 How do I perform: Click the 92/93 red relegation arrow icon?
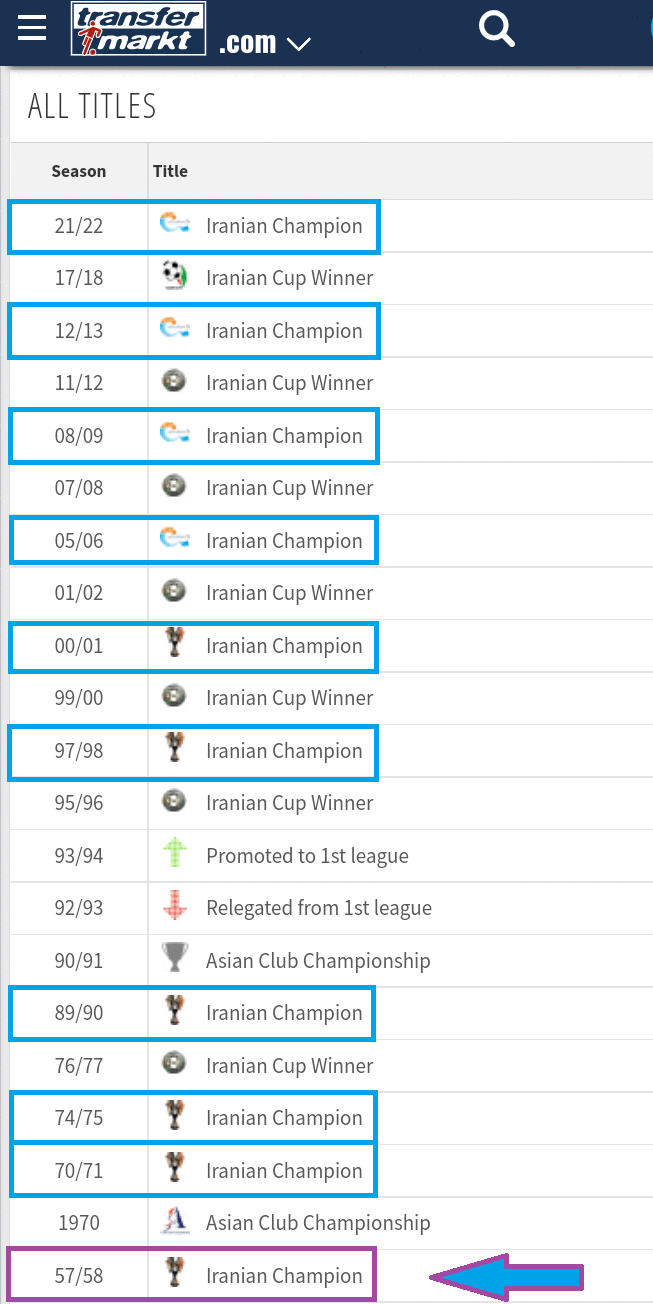tap(175, 907)
